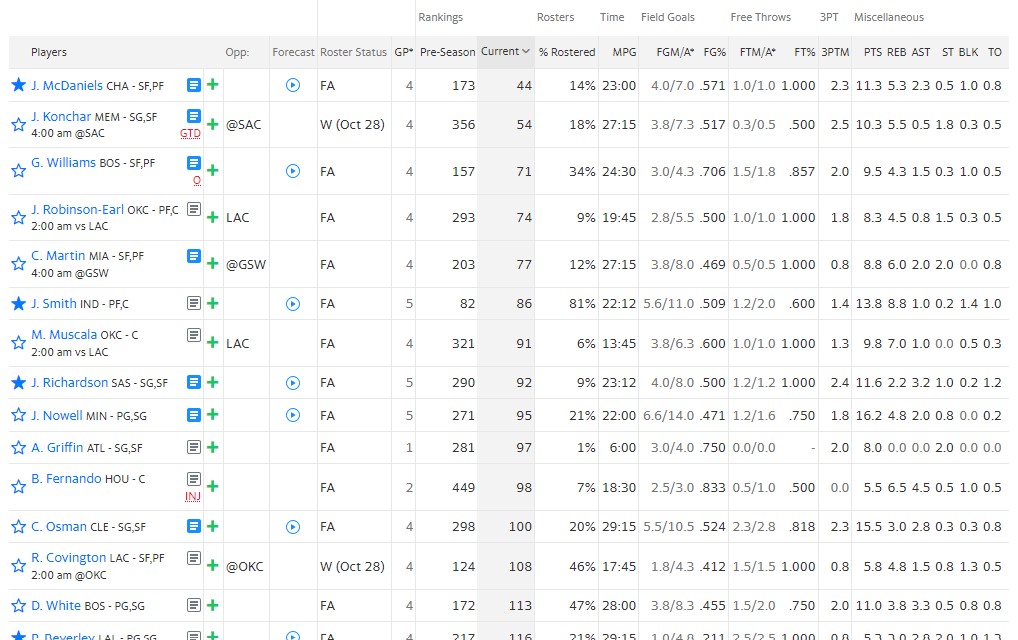Image resolution: width=1018 pixels, height=640 pixels.
Task: Click green plus to add C. Martin
Action: pos(212,264)
